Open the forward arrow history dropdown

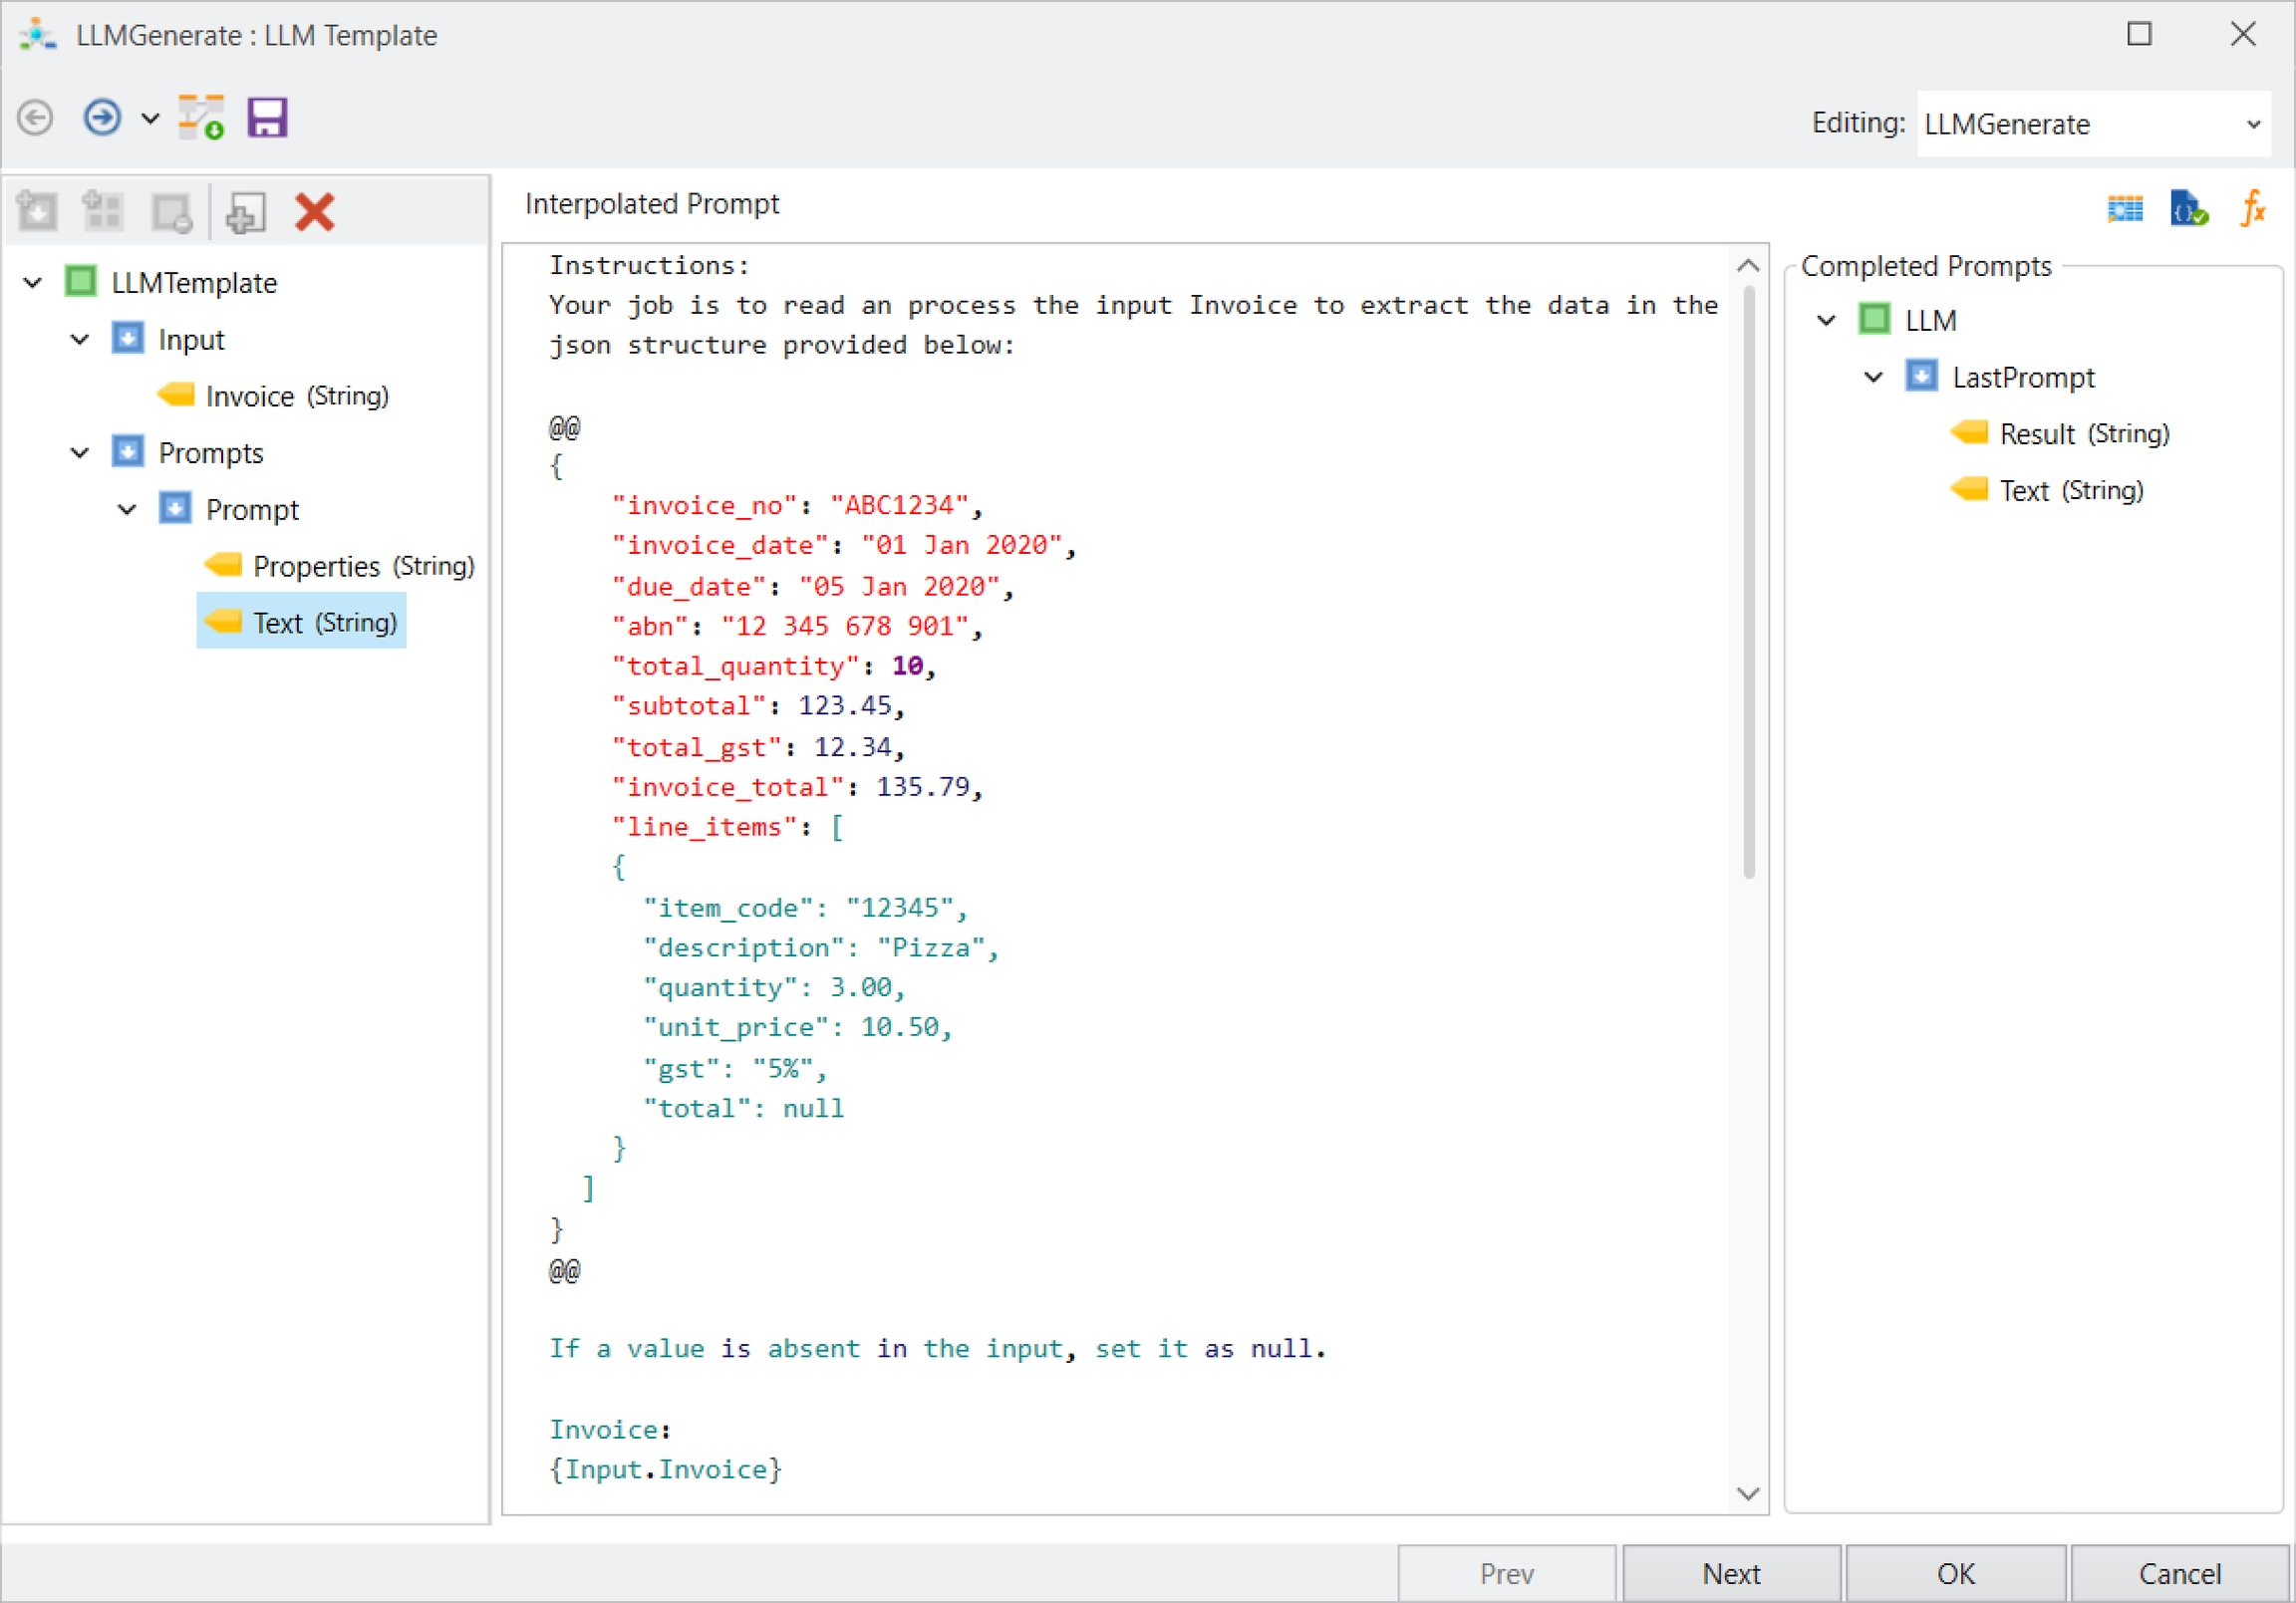click(150, 119)
